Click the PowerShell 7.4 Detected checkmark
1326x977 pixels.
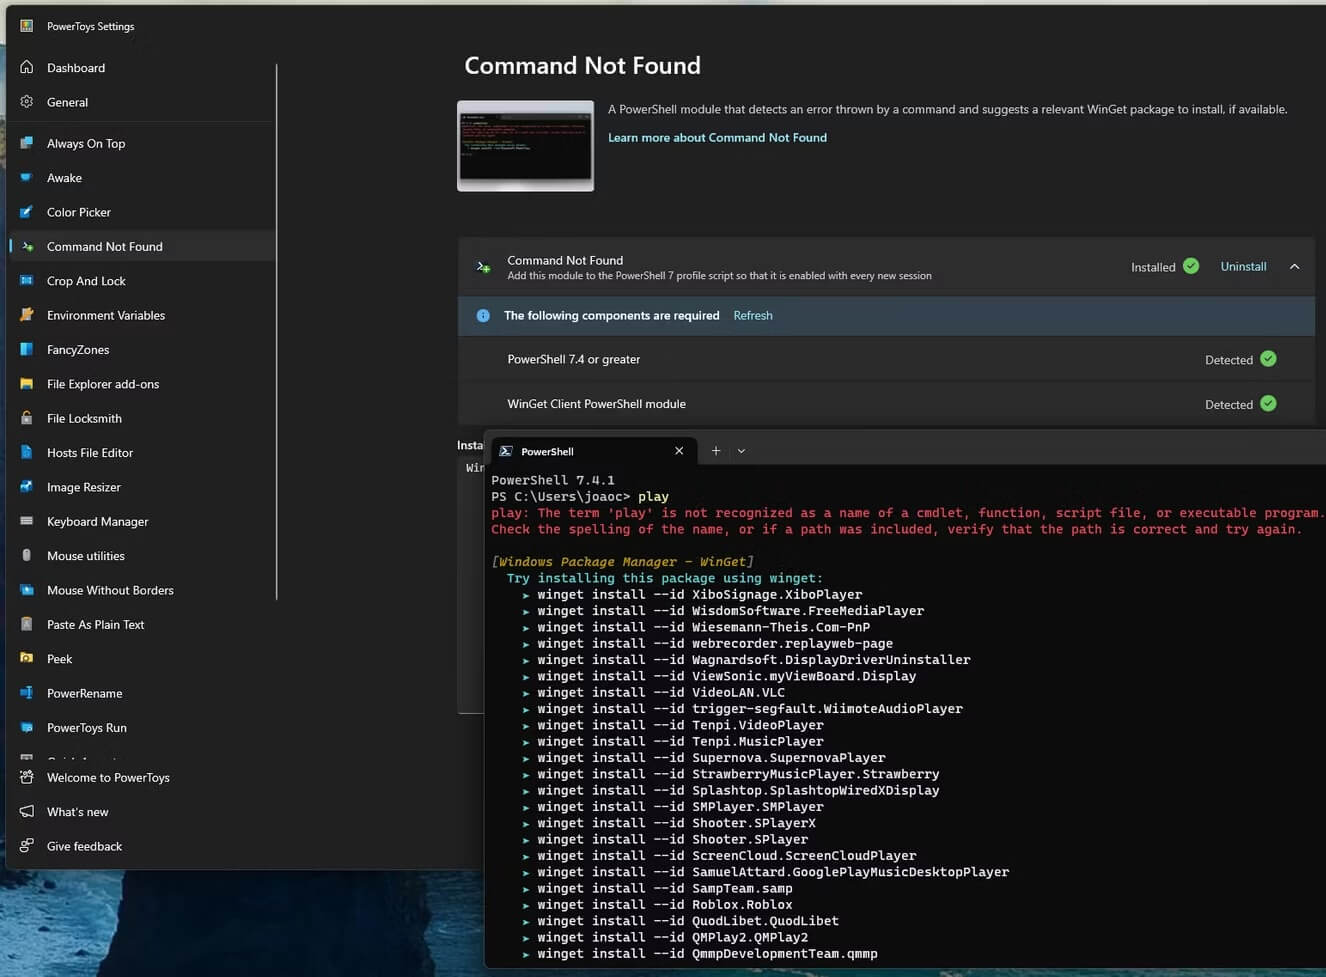click(1268, 359)
